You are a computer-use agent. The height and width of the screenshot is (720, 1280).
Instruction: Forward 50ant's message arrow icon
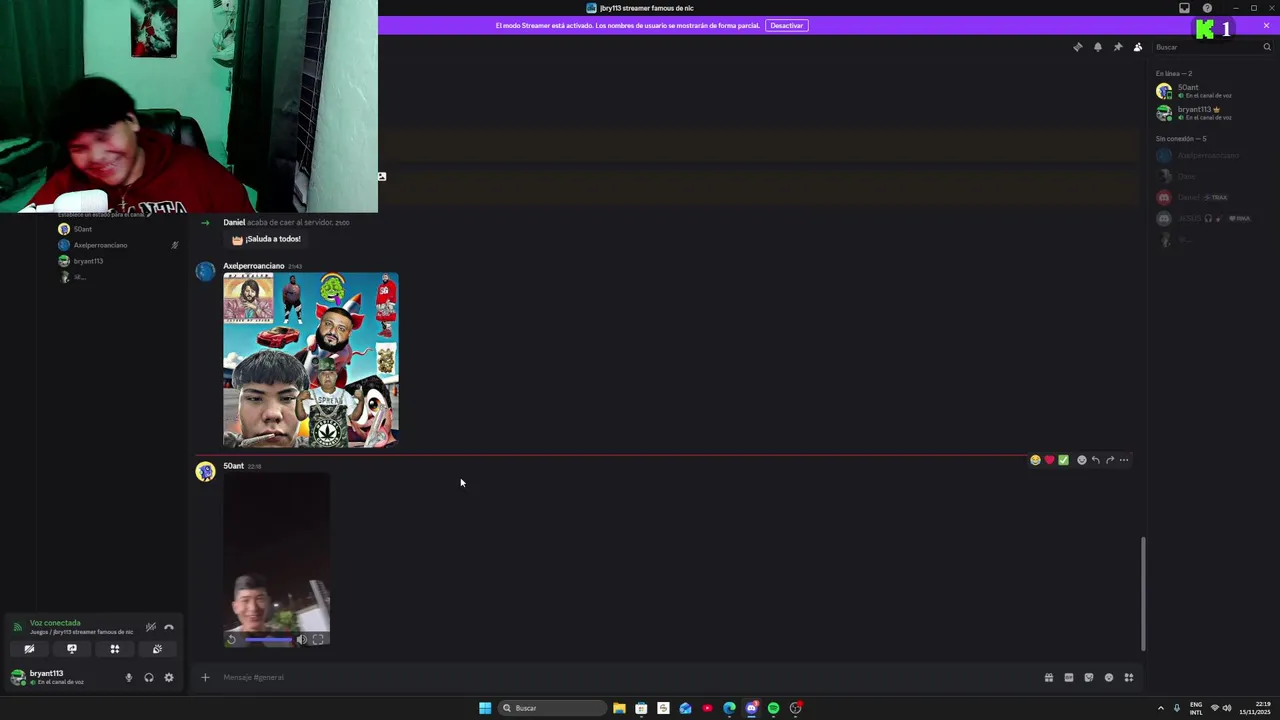pyautogui.click(x=1109, y=460)
